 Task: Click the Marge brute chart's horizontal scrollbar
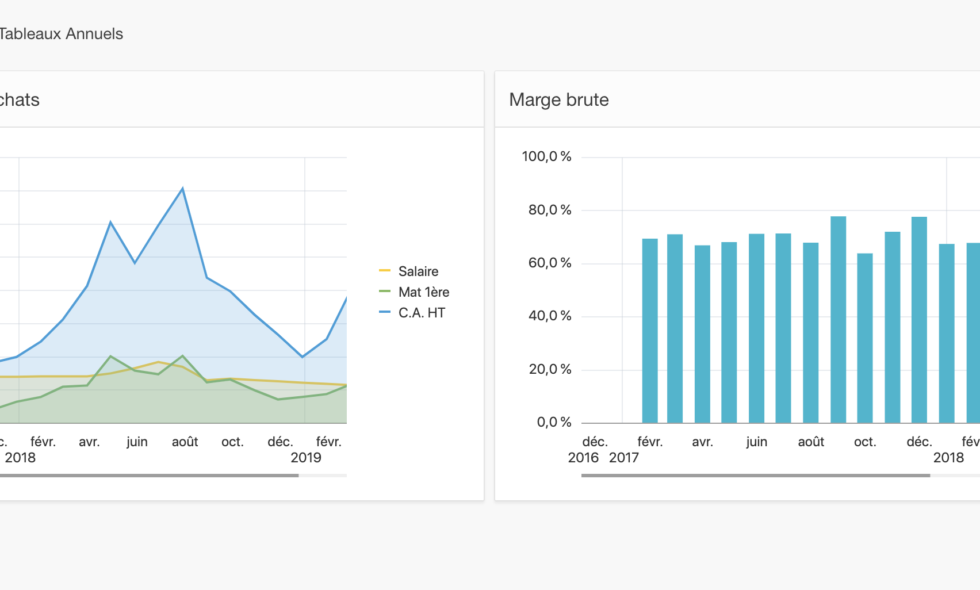point(755,475)
